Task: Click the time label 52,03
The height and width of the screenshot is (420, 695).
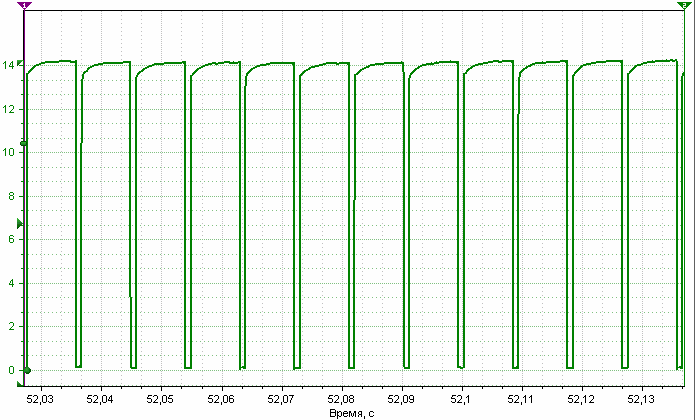Action: pyautogui.click(x=40, y=399)
